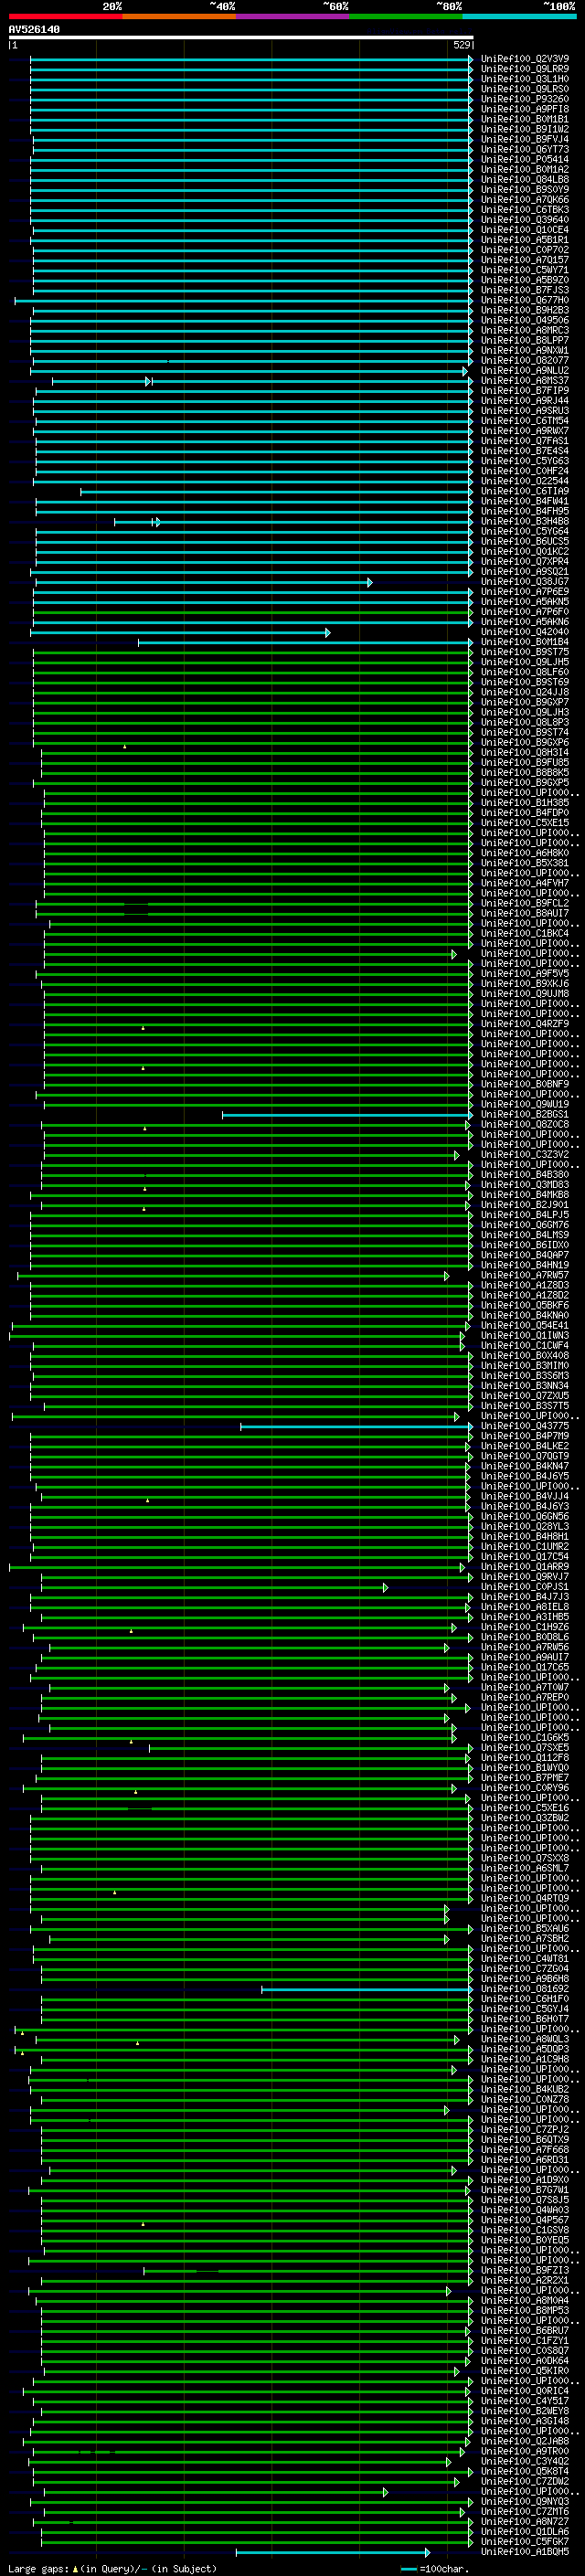The height and width of the screenshot is (2576, 585).
Task: Select hit UniRef100_Q9LJH5
Action: pyautogui.click(x=525, y=662)
